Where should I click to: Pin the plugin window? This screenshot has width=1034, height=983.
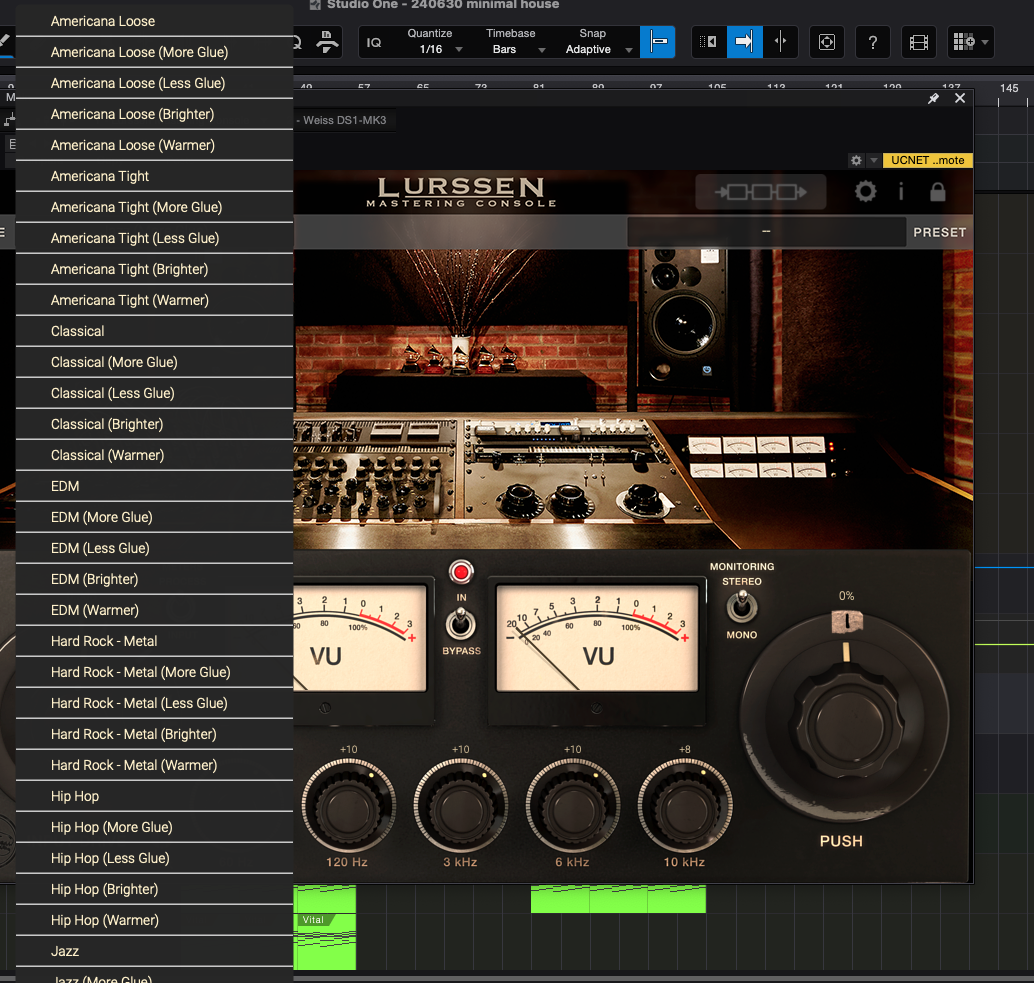933,98
